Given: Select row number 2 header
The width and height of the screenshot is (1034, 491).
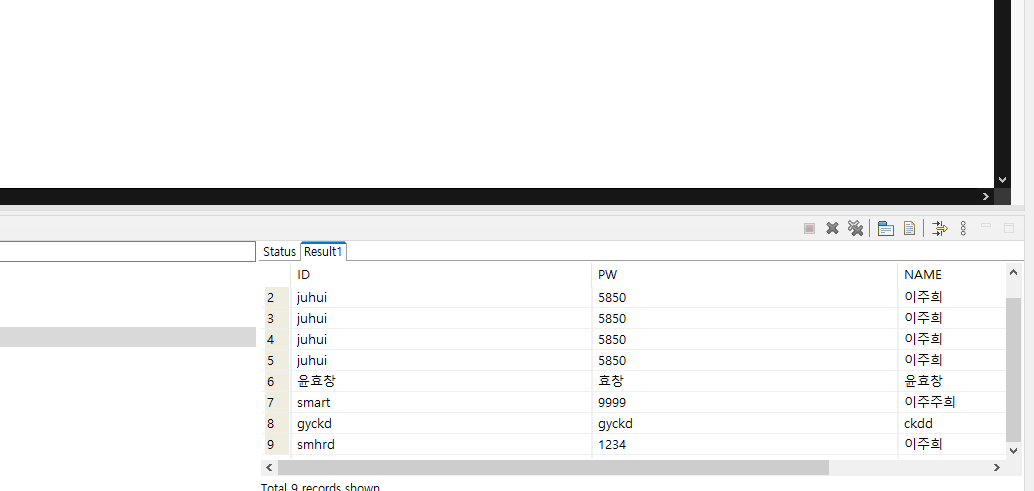Looking at the screenshot, I should [x=276, y=297].
